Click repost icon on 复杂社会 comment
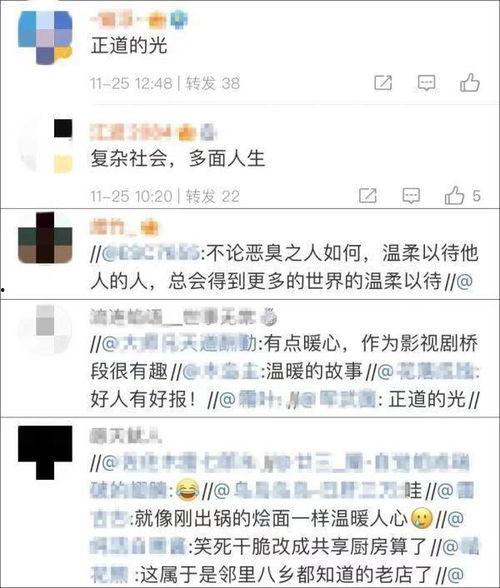Image resolution: width=500 pixels, height=588 pixels. click(x=368, y=195)
